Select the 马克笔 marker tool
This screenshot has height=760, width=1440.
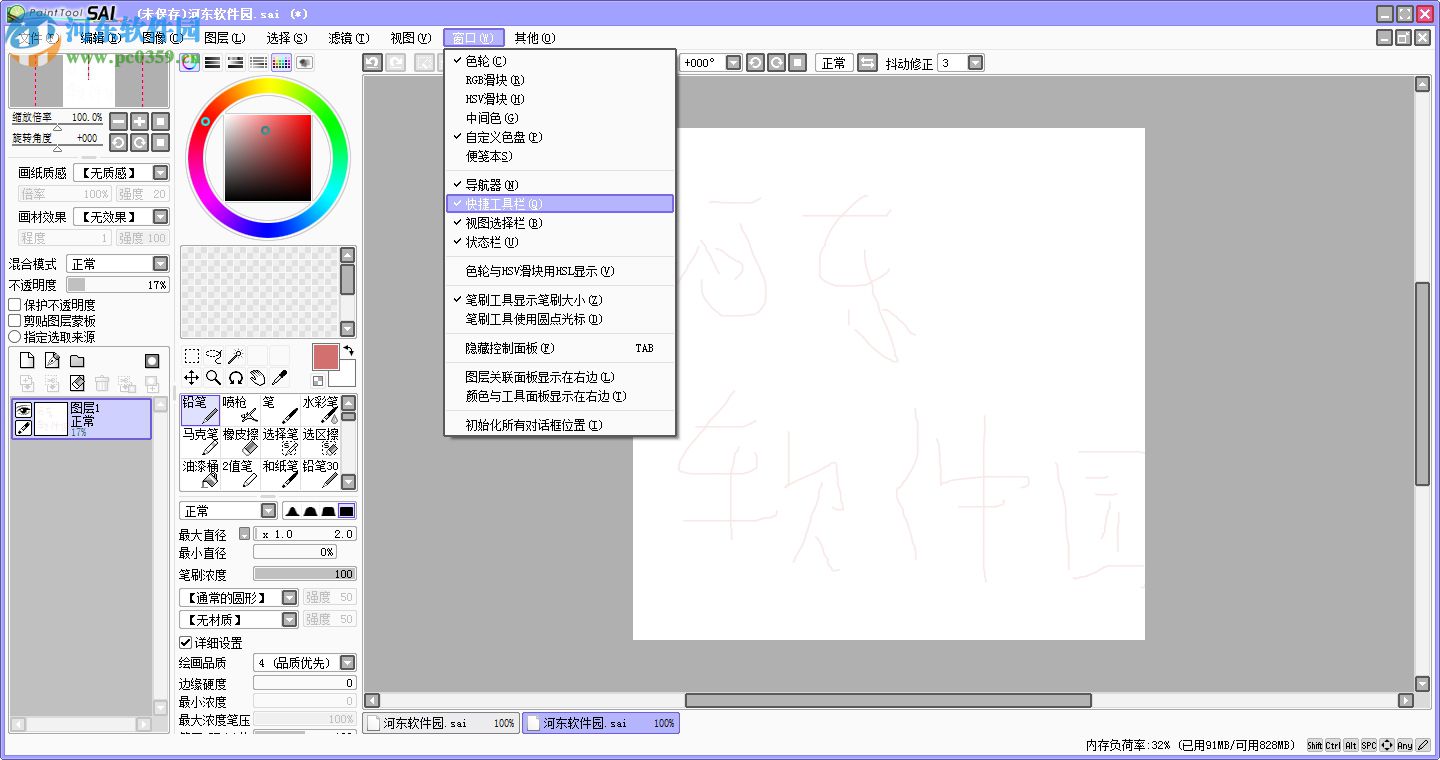pyautogui.click(x=200, y=442)
